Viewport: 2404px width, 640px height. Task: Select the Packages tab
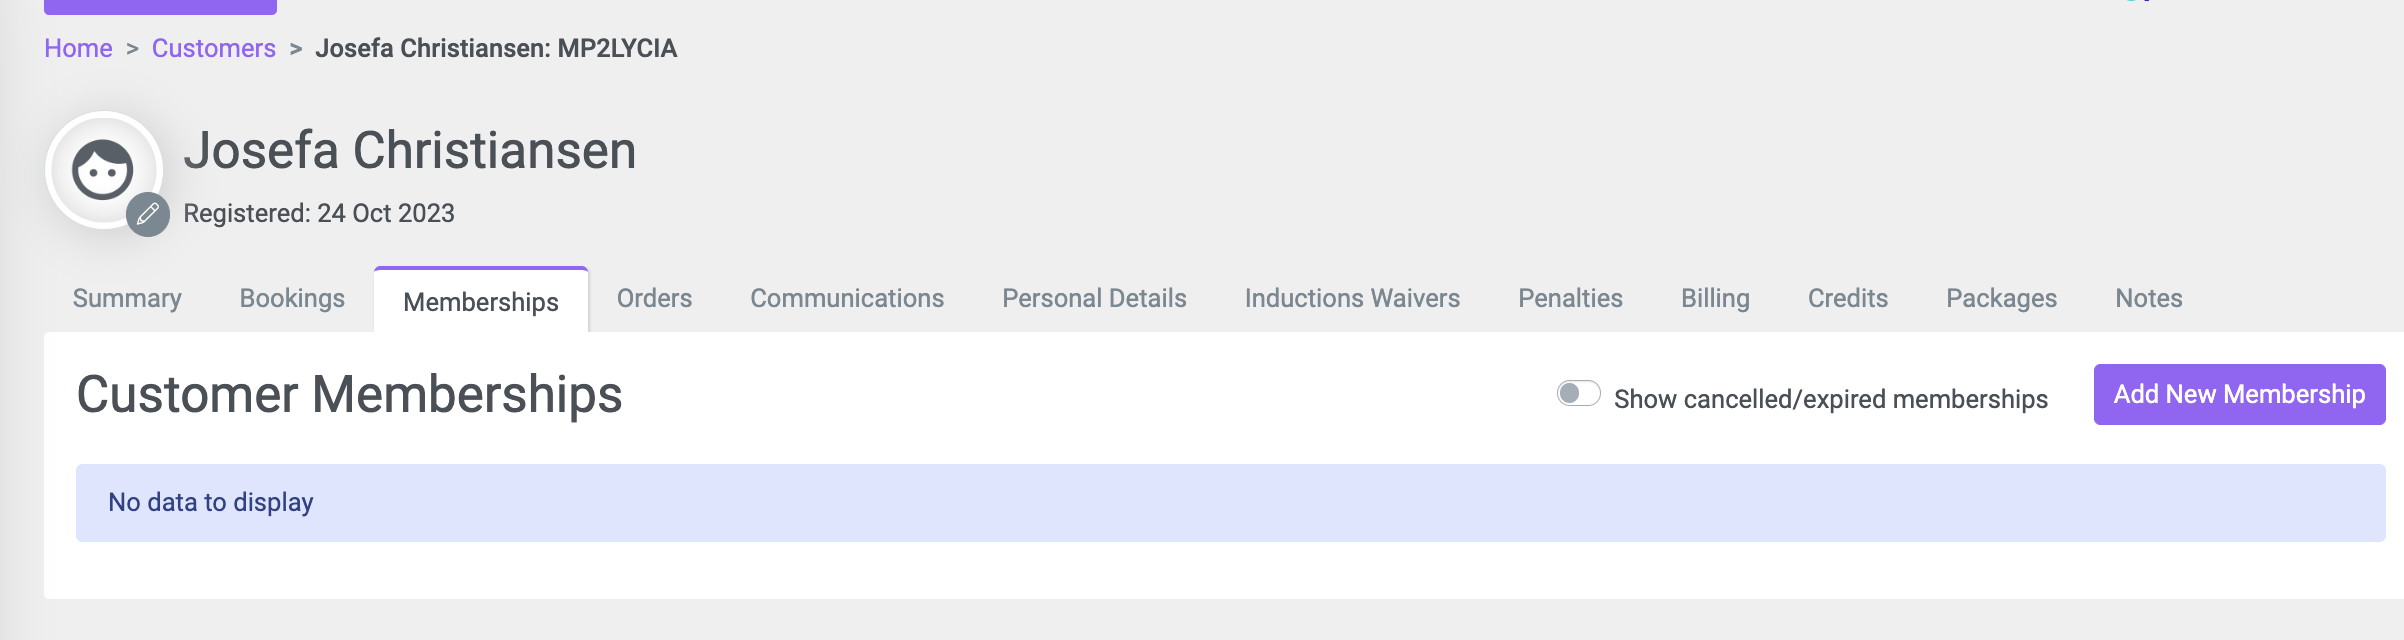[2001, 298]
